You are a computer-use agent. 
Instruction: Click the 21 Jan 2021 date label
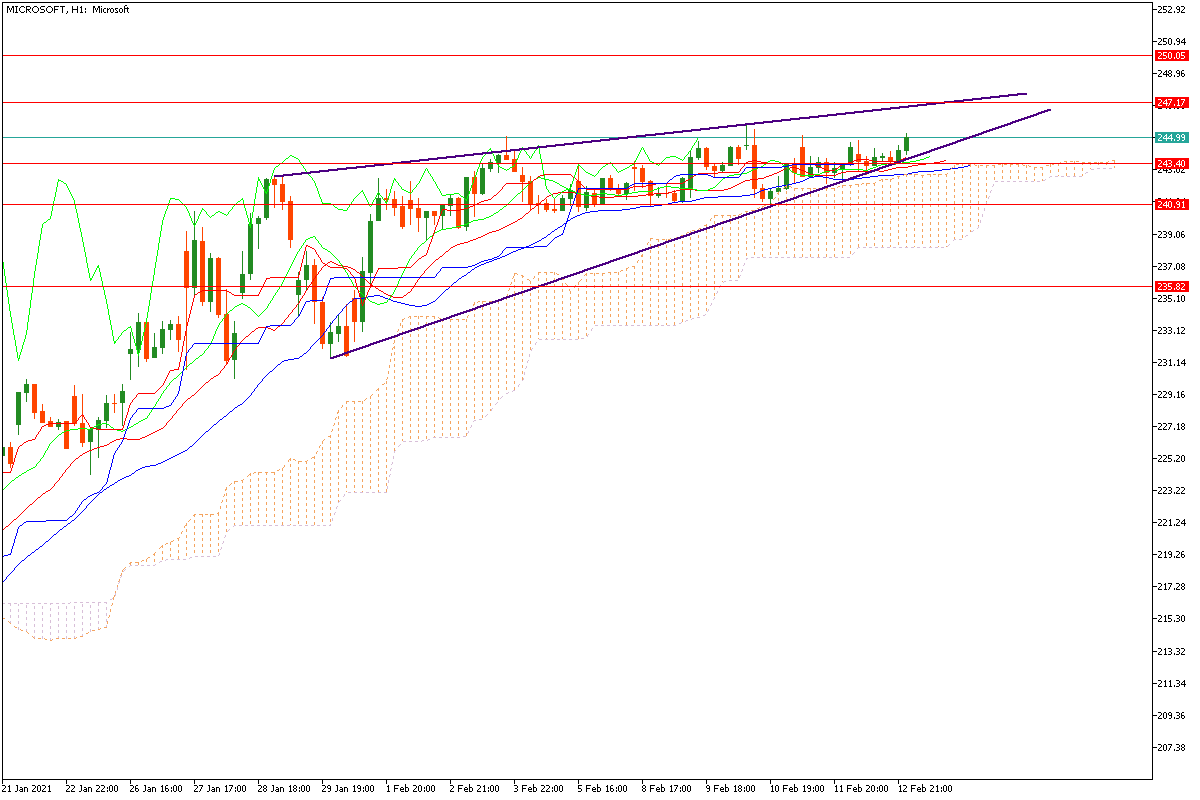click(27, 788)
